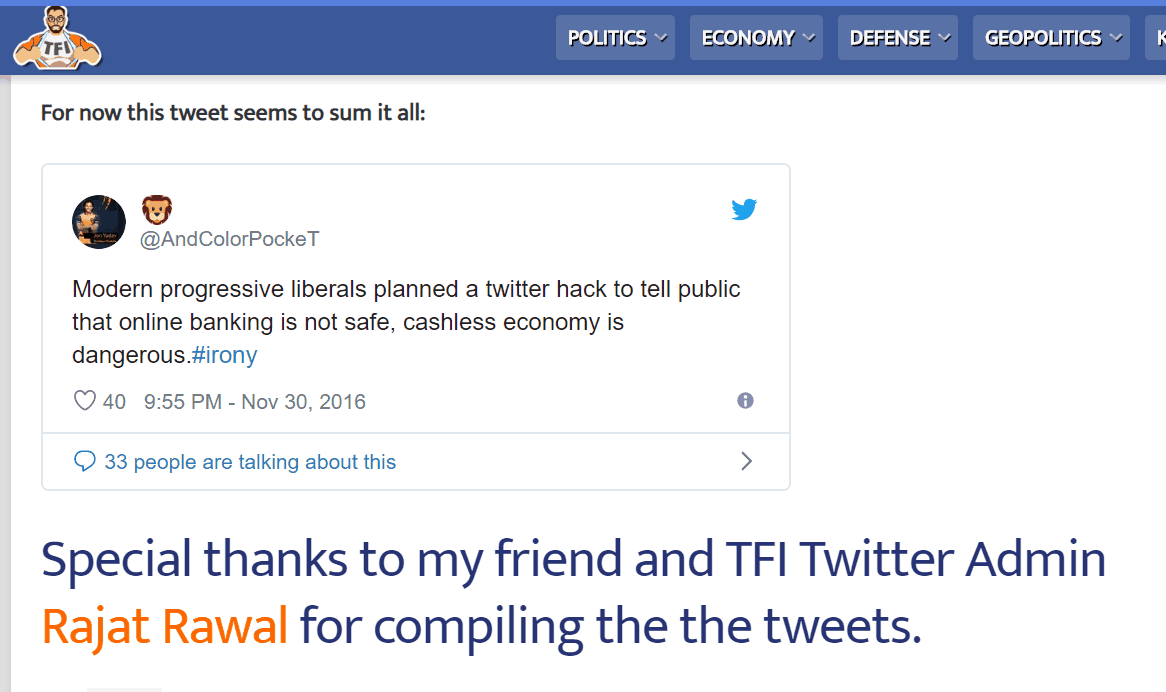The height and width of the screenshot is (692, 1166).
Task: Click the right chevron in tweet footer
Action: click(746, 461)
